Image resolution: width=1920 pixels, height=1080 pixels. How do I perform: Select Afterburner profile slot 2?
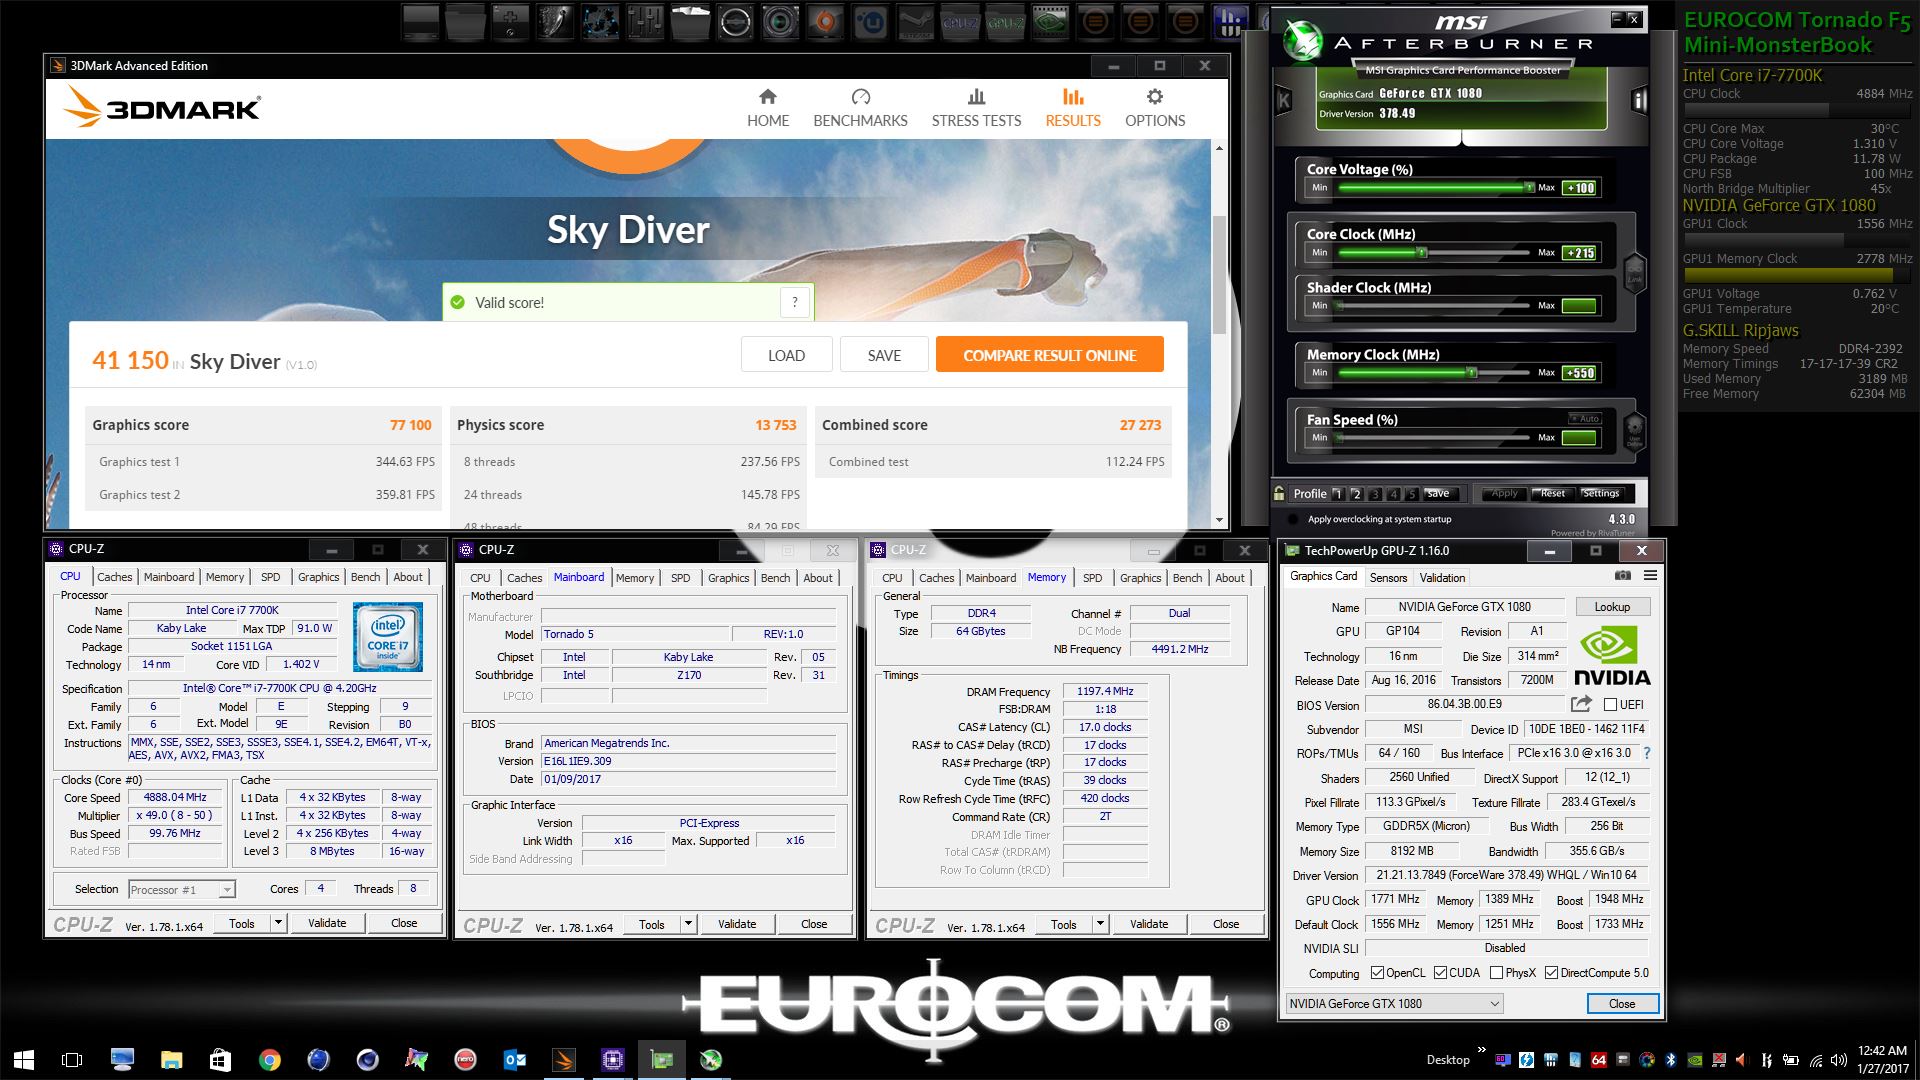[x=1356, y=494]
